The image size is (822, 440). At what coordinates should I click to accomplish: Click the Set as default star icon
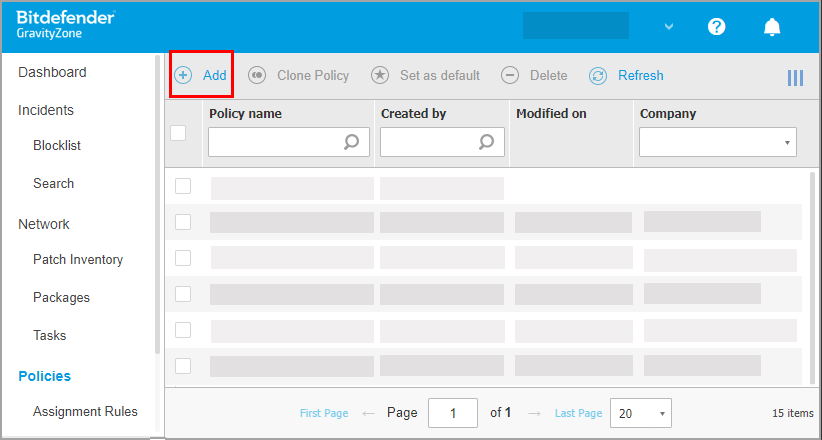[380, 75]
